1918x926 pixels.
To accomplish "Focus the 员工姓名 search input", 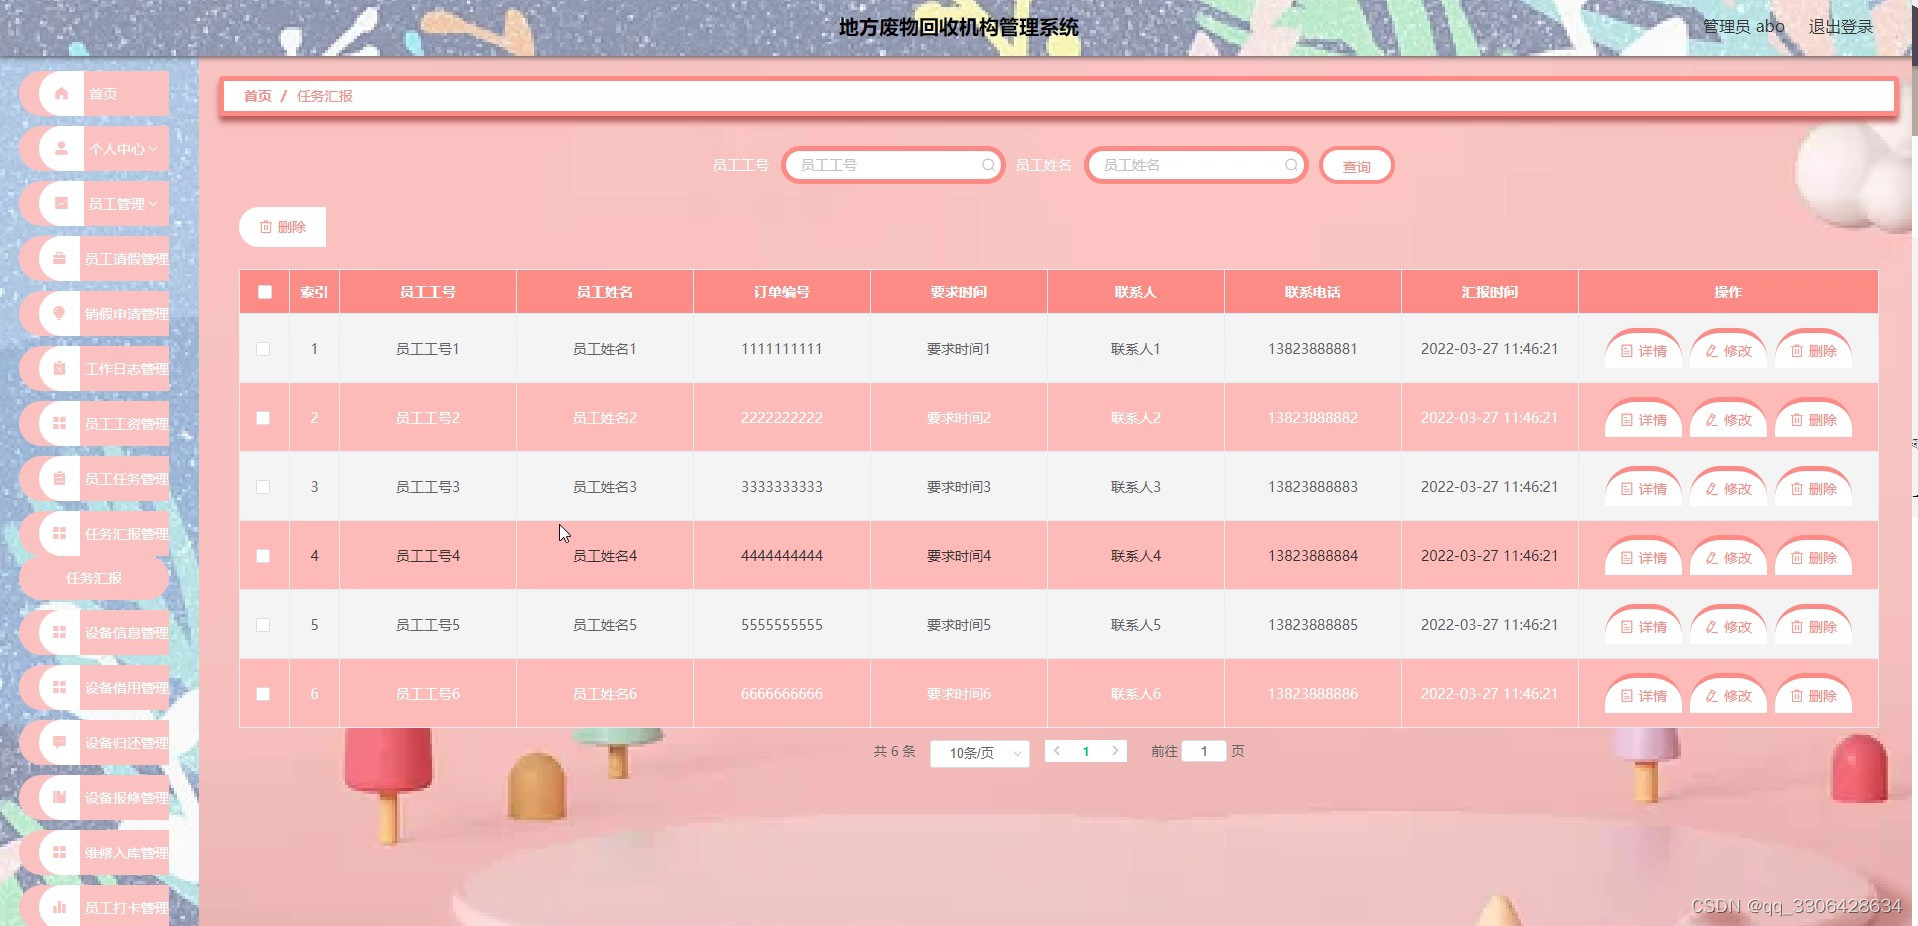I will point(1196,165).
